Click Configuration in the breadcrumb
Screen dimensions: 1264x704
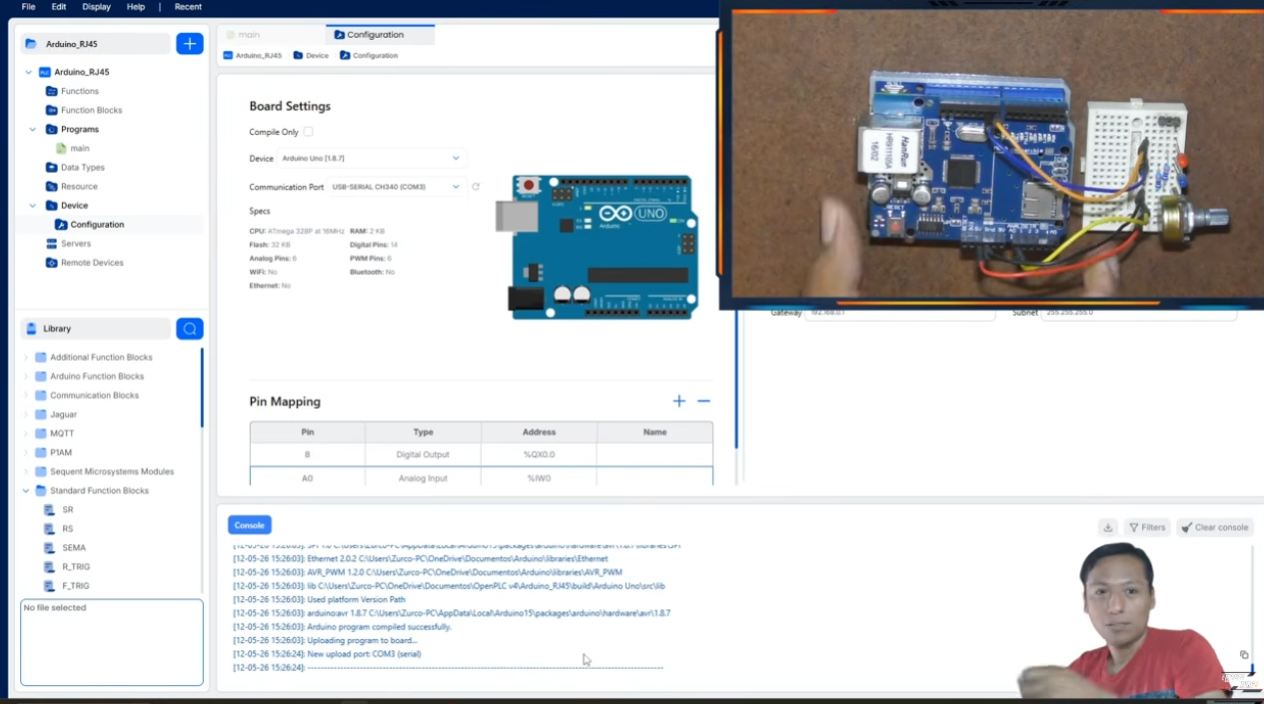(x=369, y=56)
